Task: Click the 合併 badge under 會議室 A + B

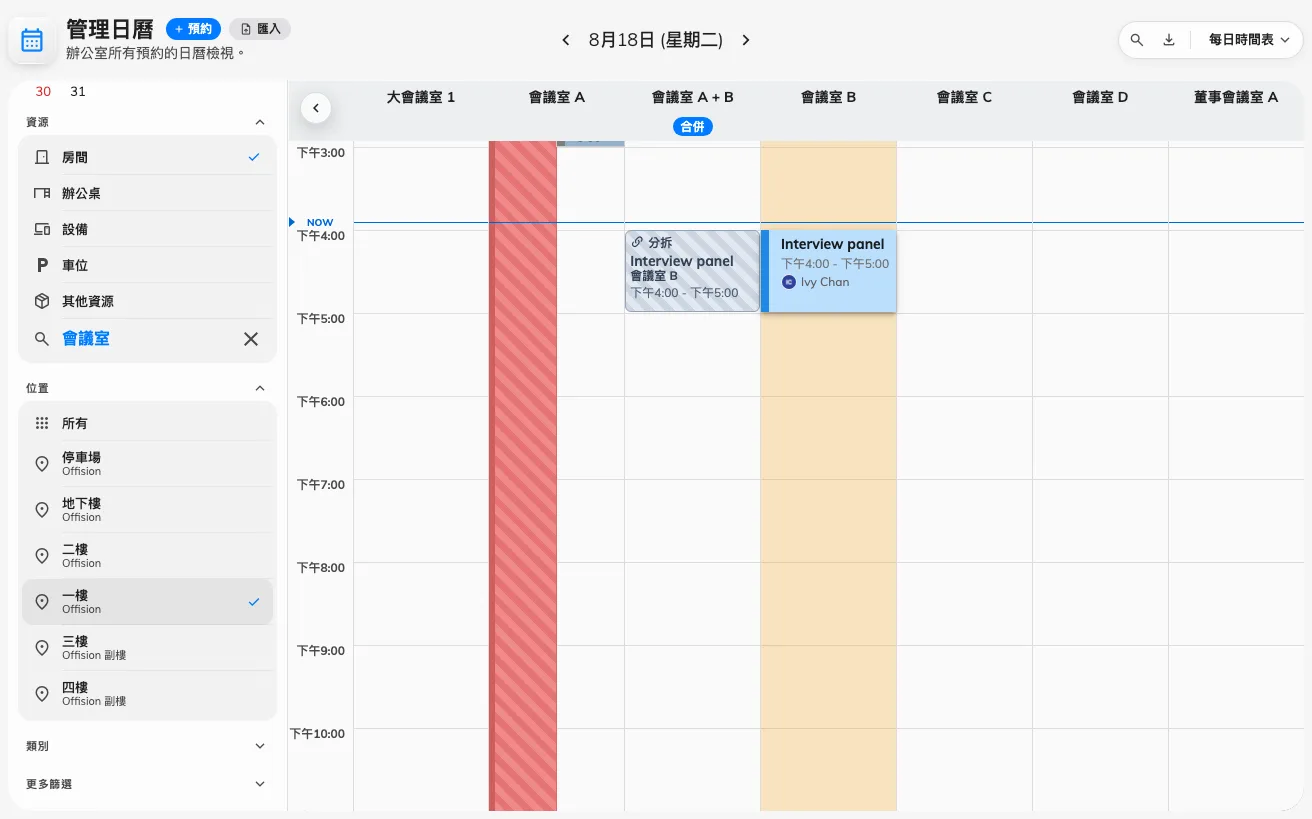Action: pos(692,126)
